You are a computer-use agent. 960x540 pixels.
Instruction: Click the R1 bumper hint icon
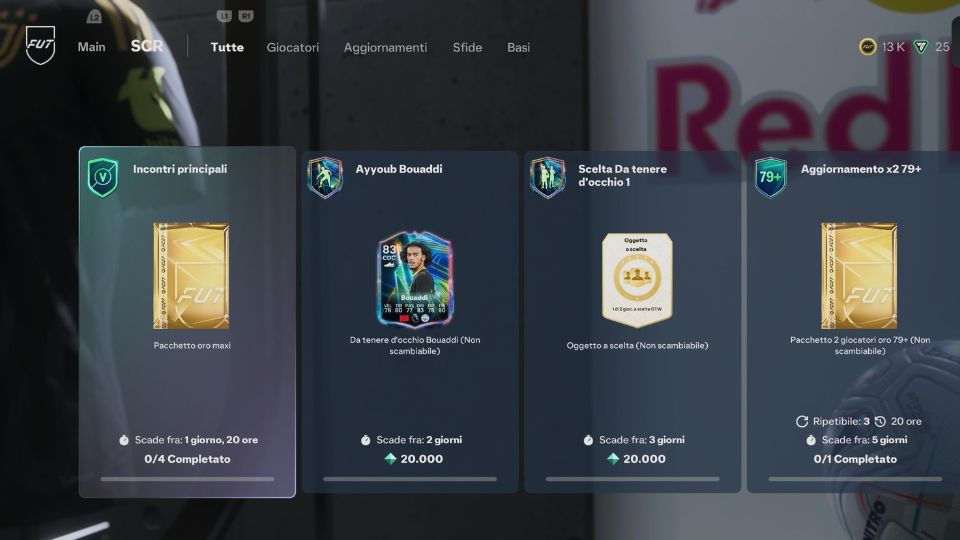[246, 16]
